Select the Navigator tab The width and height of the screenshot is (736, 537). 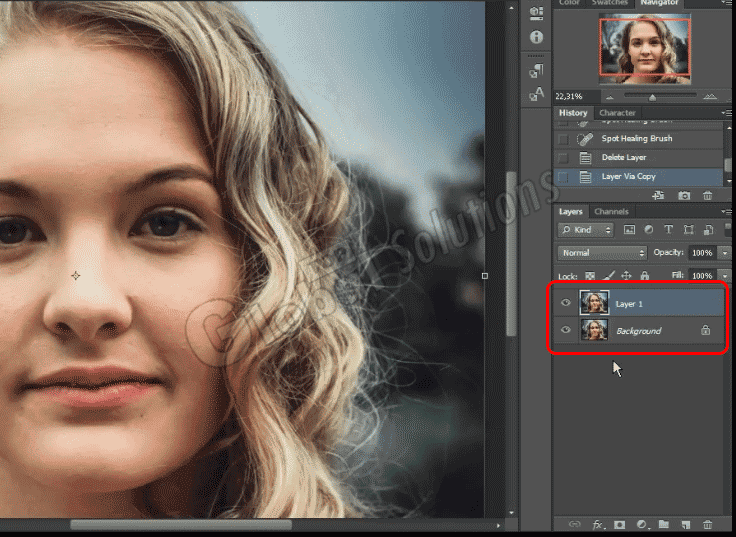tap(659, 3)
